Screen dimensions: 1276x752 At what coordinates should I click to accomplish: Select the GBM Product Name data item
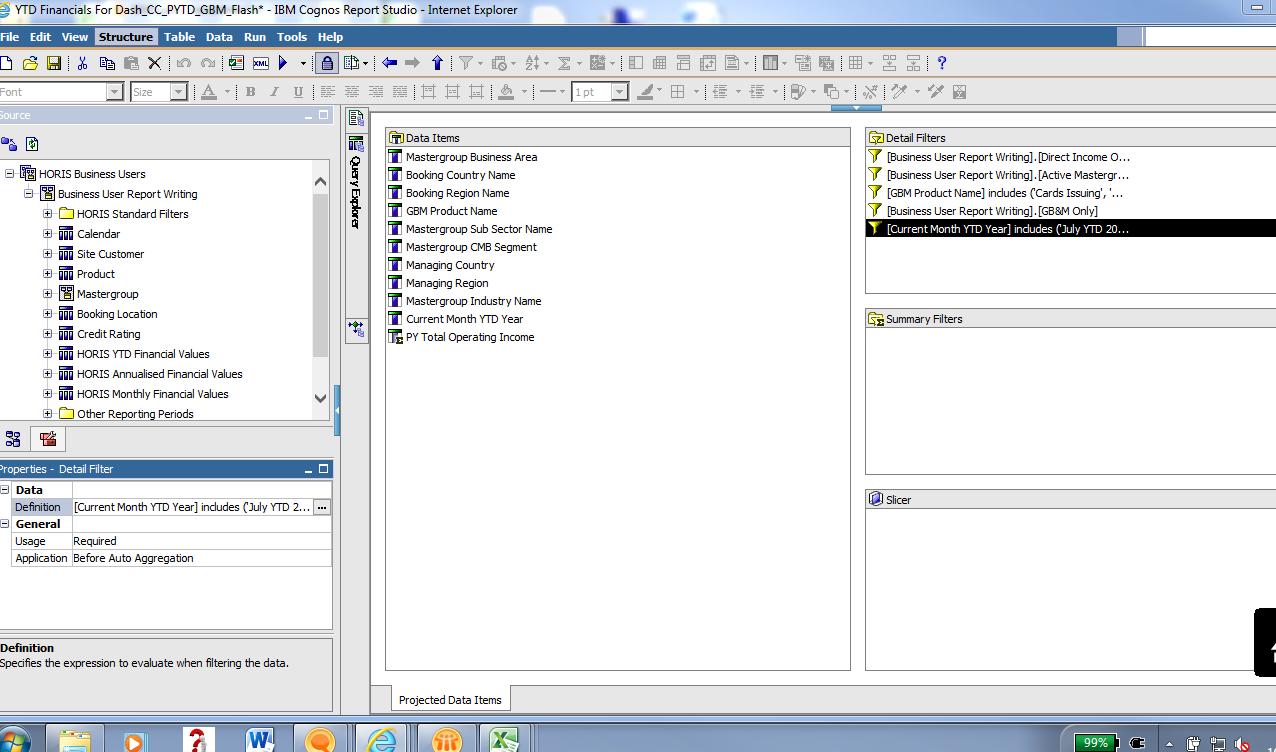pos(451,211)
